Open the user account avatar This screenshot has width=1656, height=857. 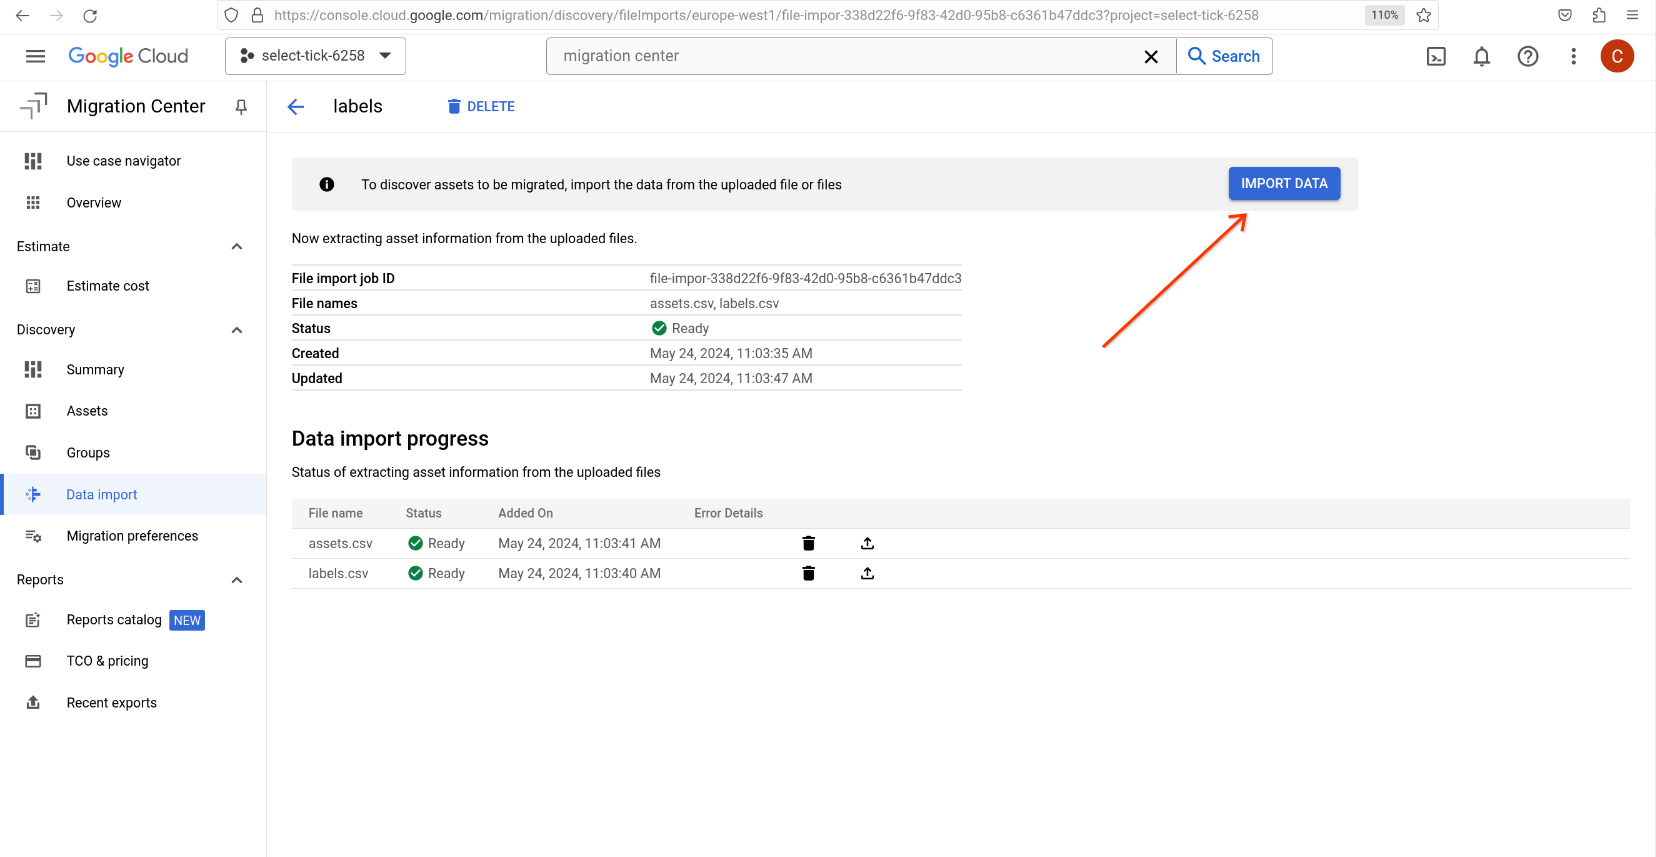[x=1617, y=56]
